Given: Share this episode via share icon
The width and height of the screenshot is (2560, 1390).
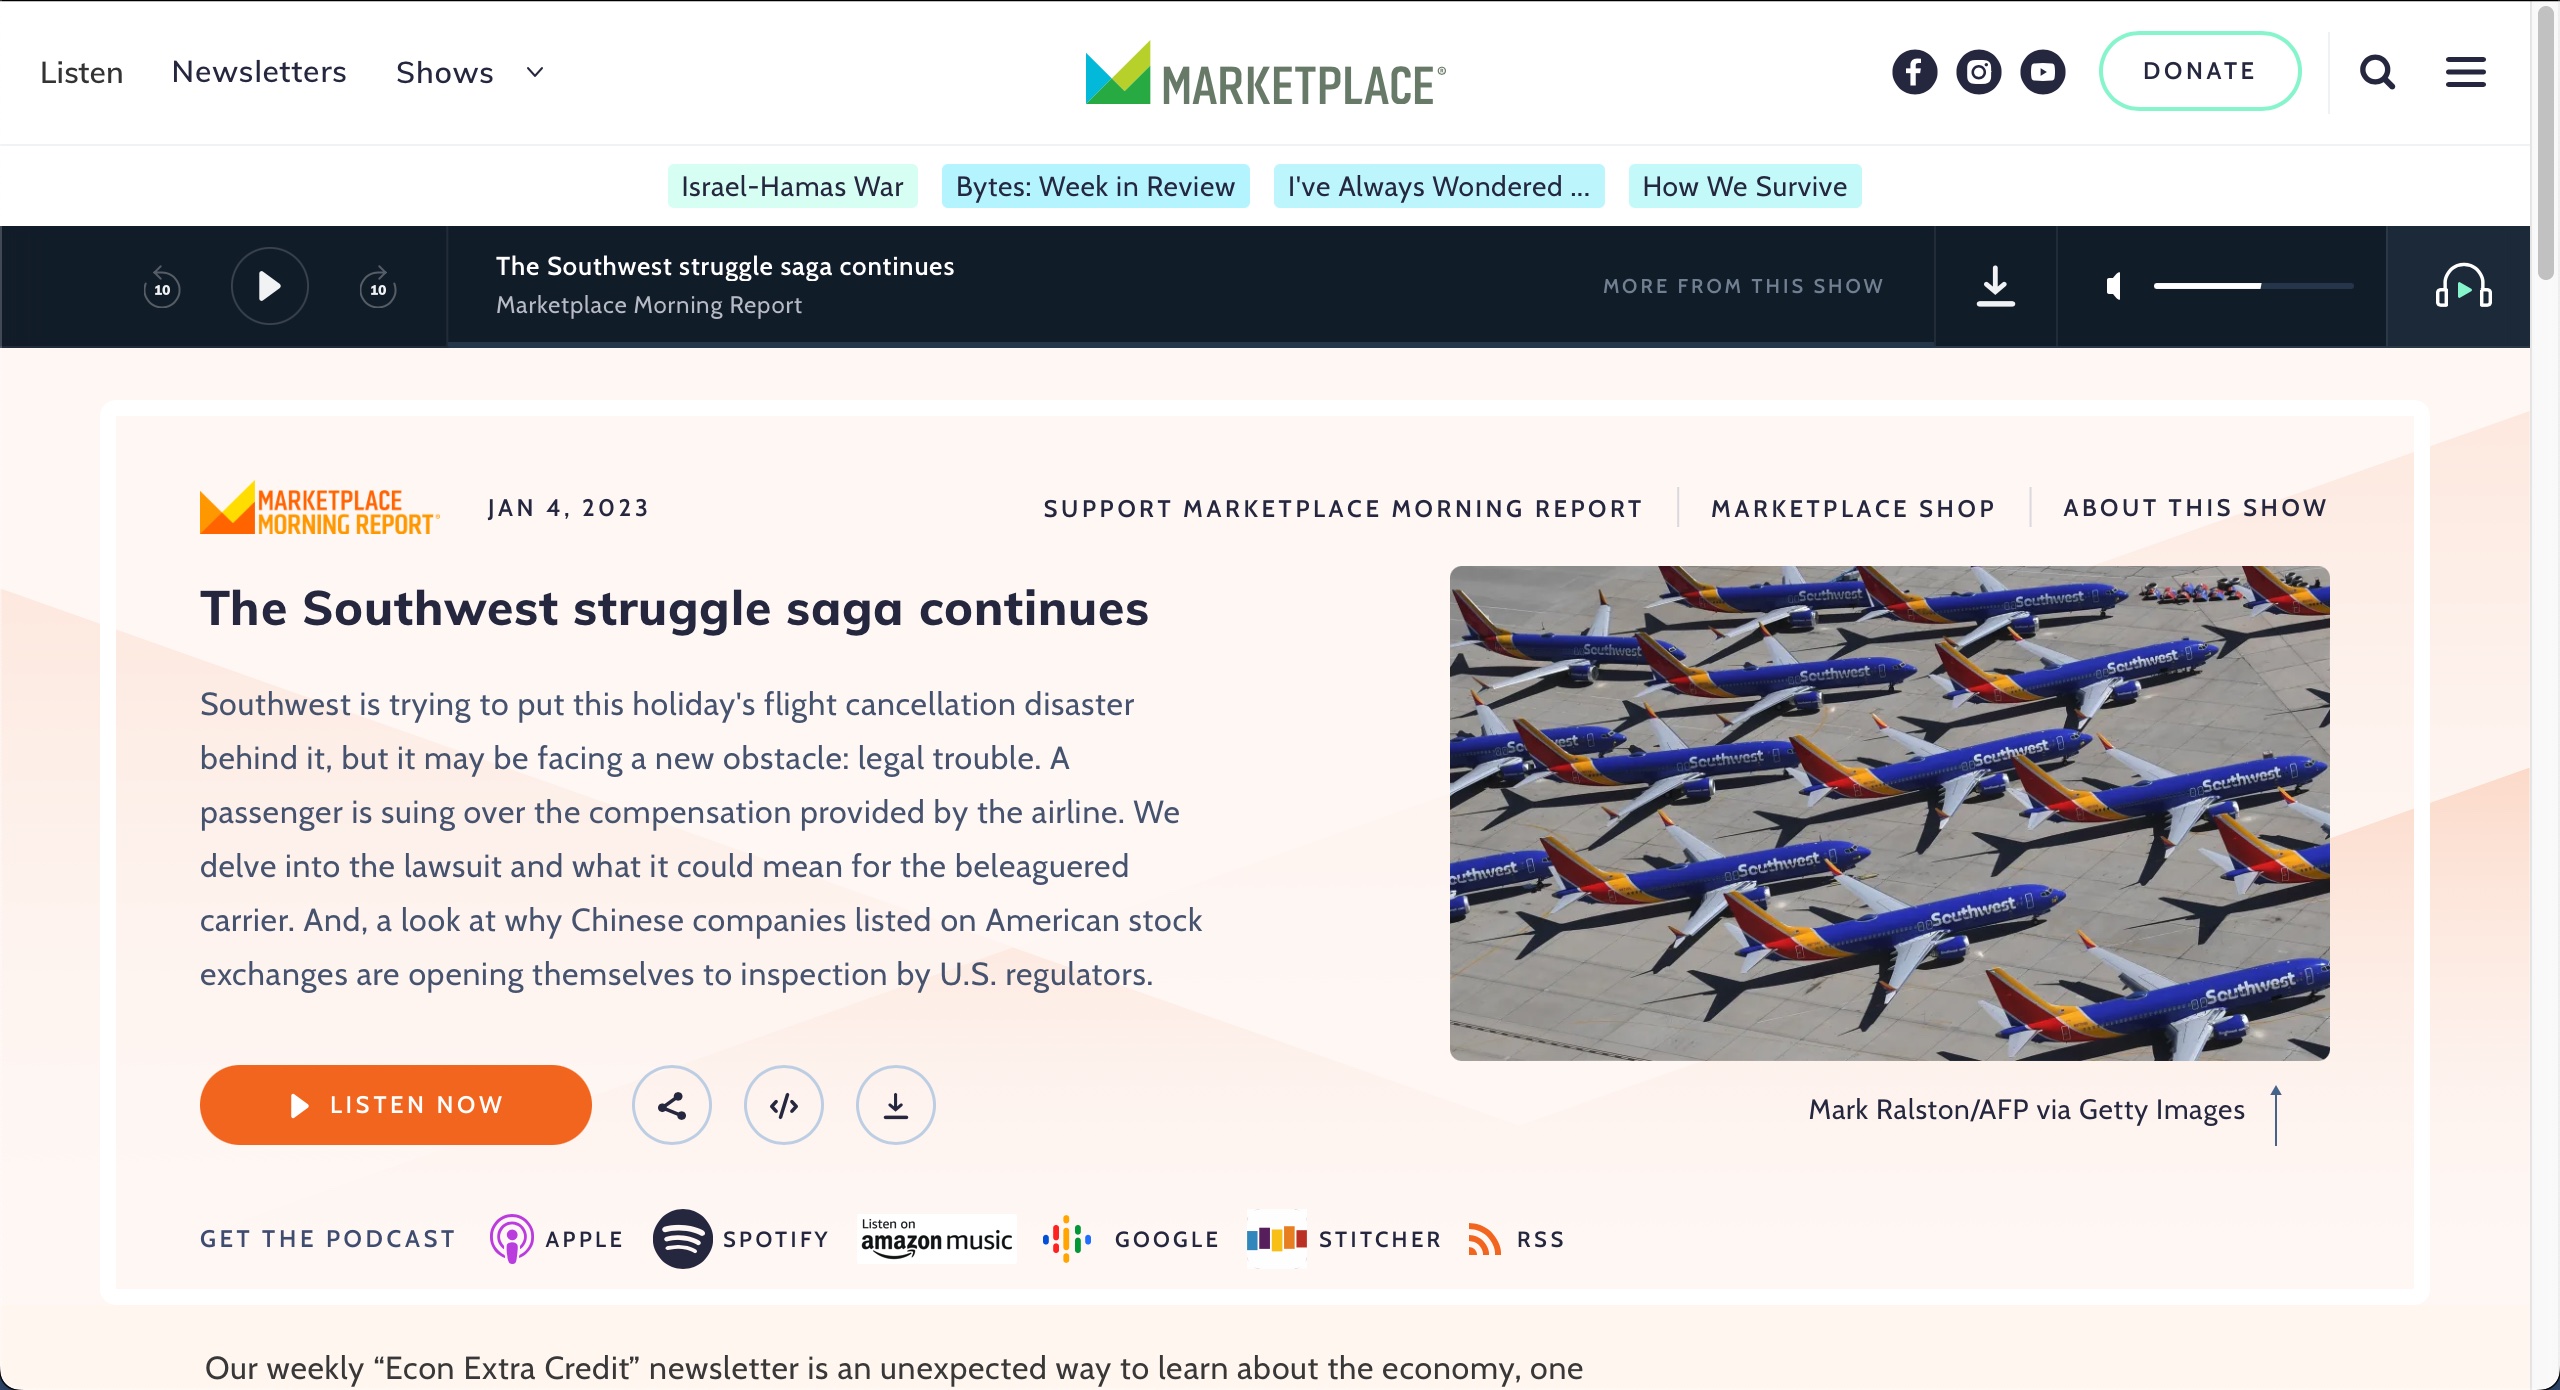Looking at the screenshot, I should 672,1105.
